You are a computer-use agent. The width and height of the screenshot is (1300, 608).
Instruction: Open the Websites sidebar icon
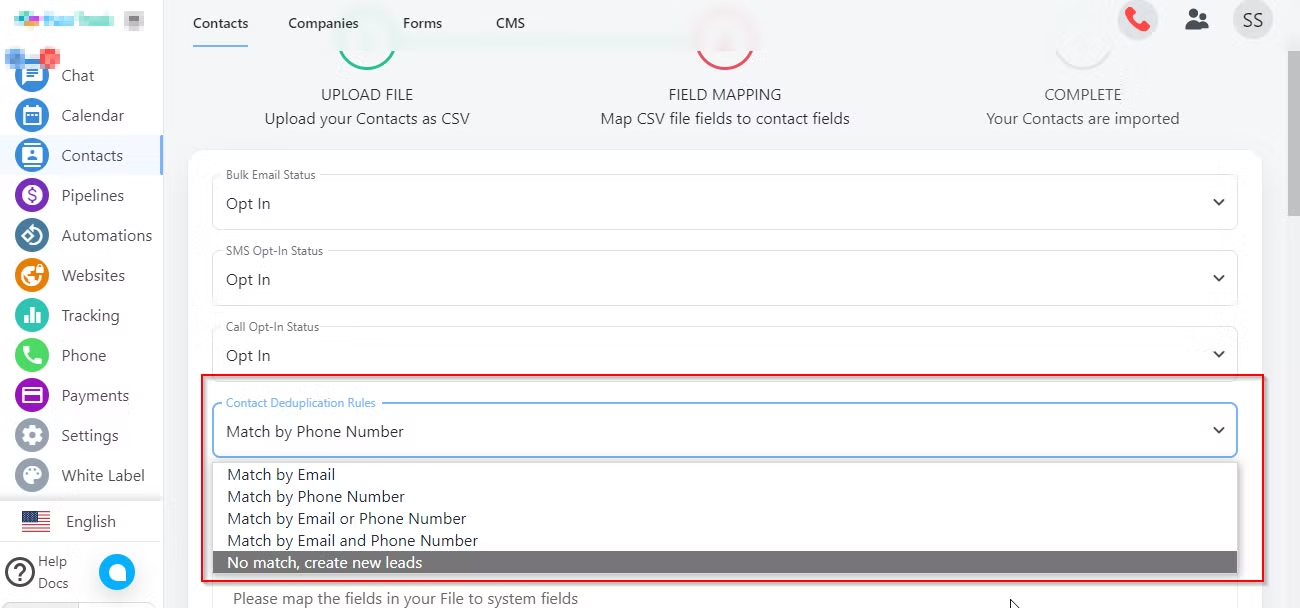pyautogui.click(x=32, y=275)
